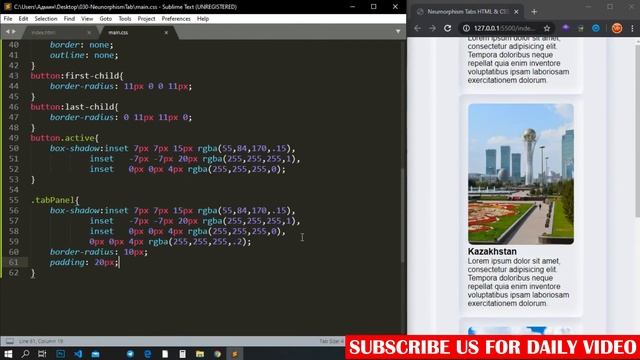This screenshot has height=360, width=640.
Task: Close the main.css tab
Action: (x=166, y=32)
